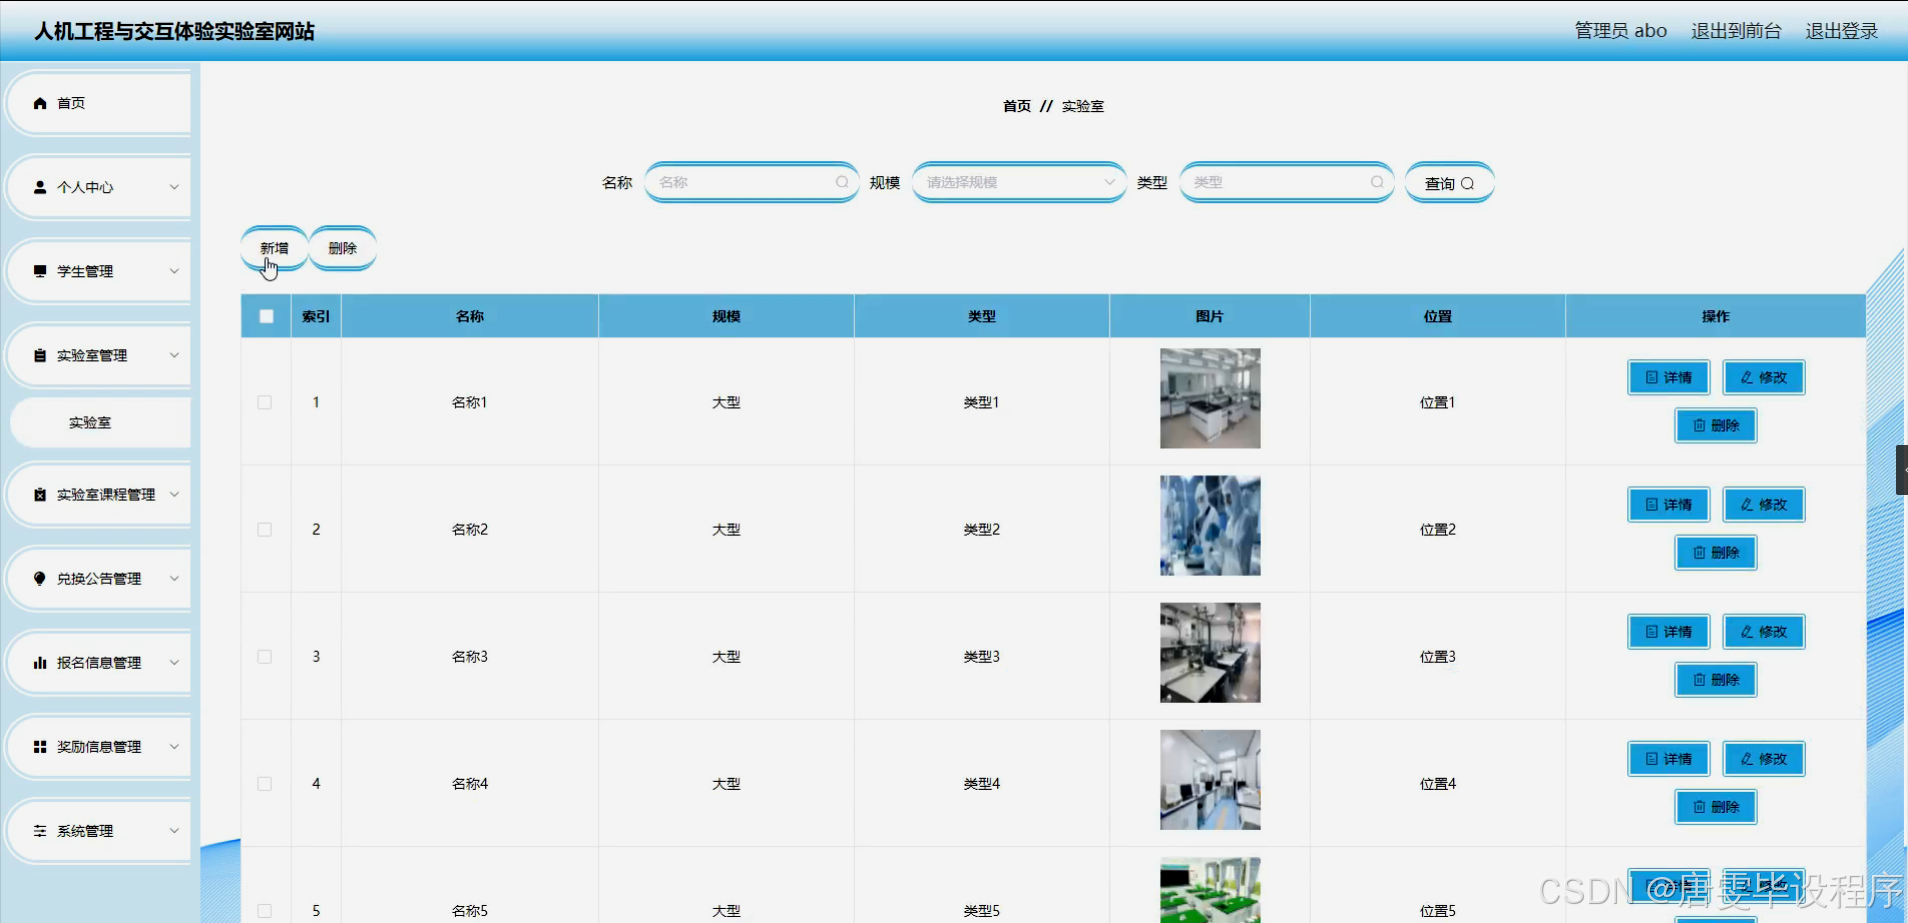1908x923 pixels.
Task: Click the grid icon beside 奖励信息管理
Action: (x=40, y=746)
